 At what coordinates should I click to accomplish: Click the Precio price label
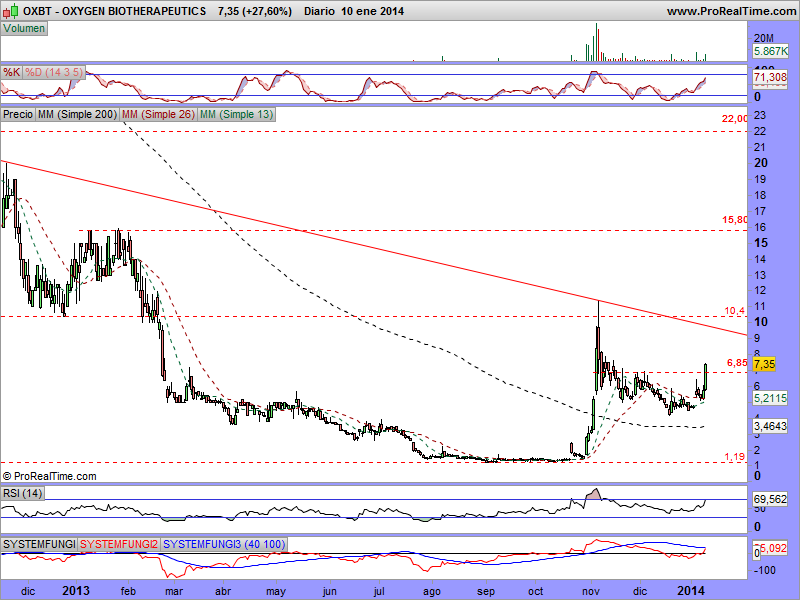coord(18,114)
